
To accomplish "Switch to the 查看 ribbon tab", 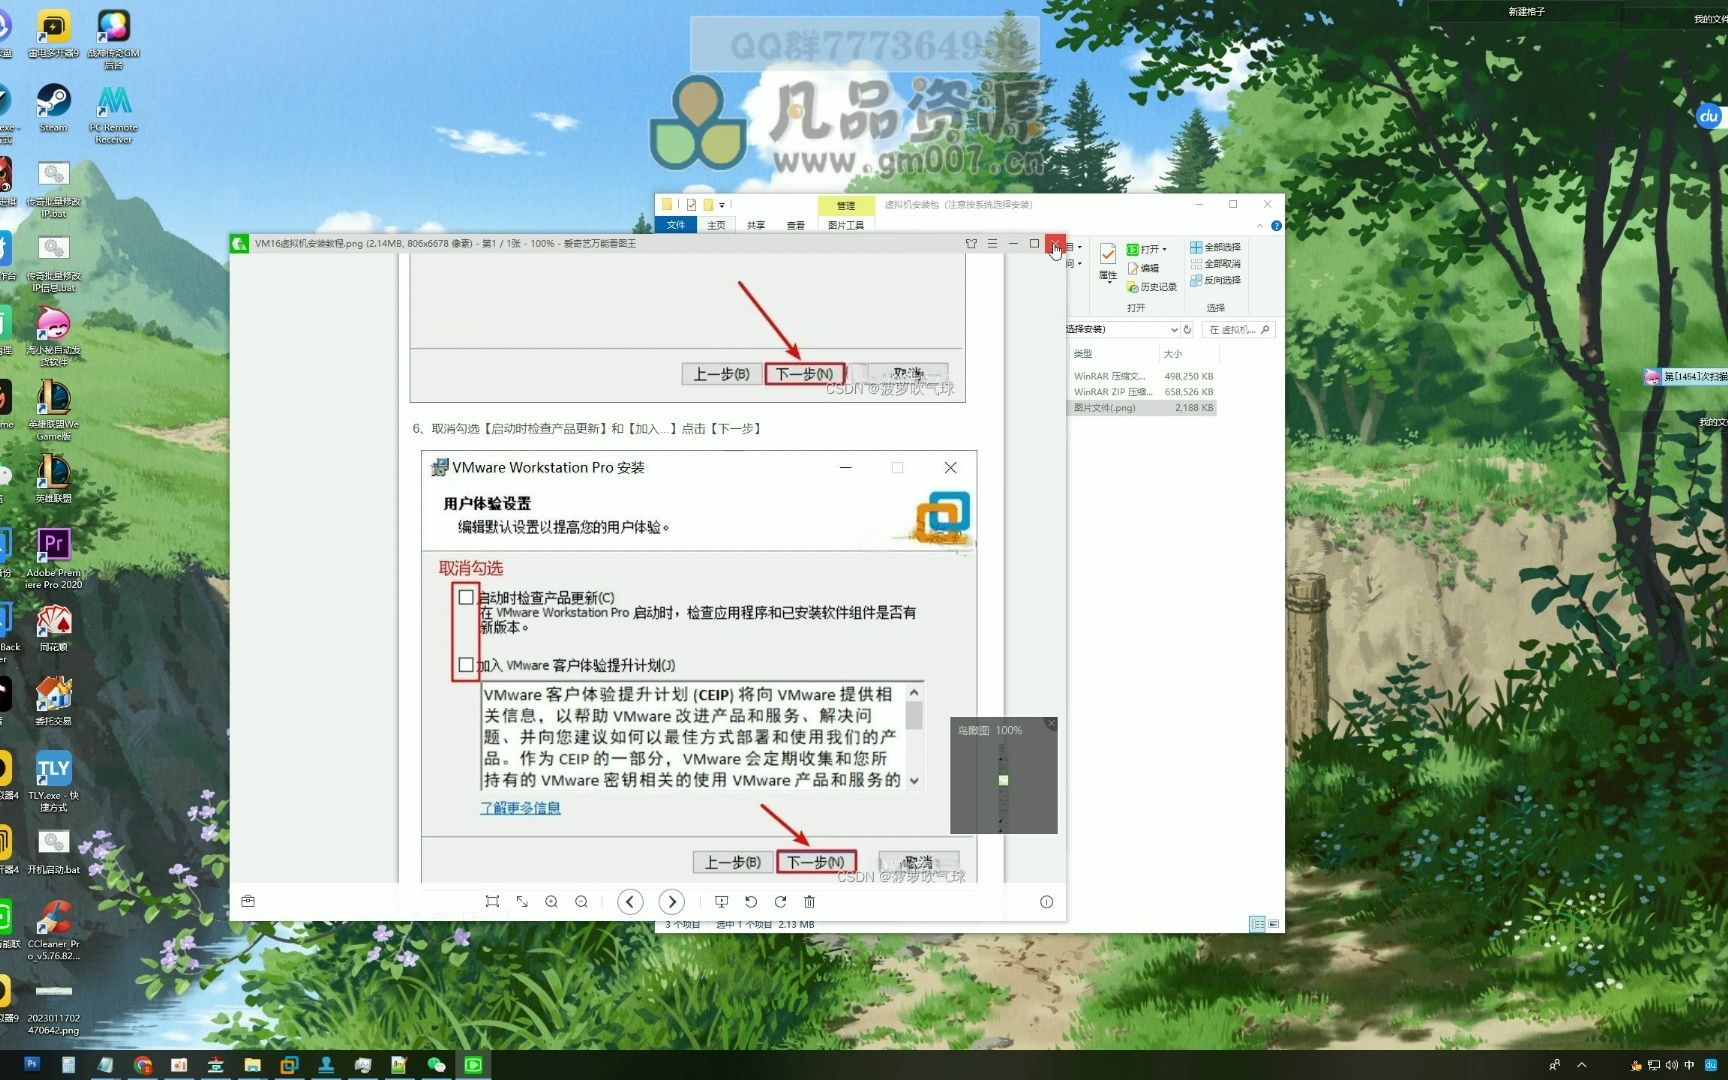I will coord(796,225).
